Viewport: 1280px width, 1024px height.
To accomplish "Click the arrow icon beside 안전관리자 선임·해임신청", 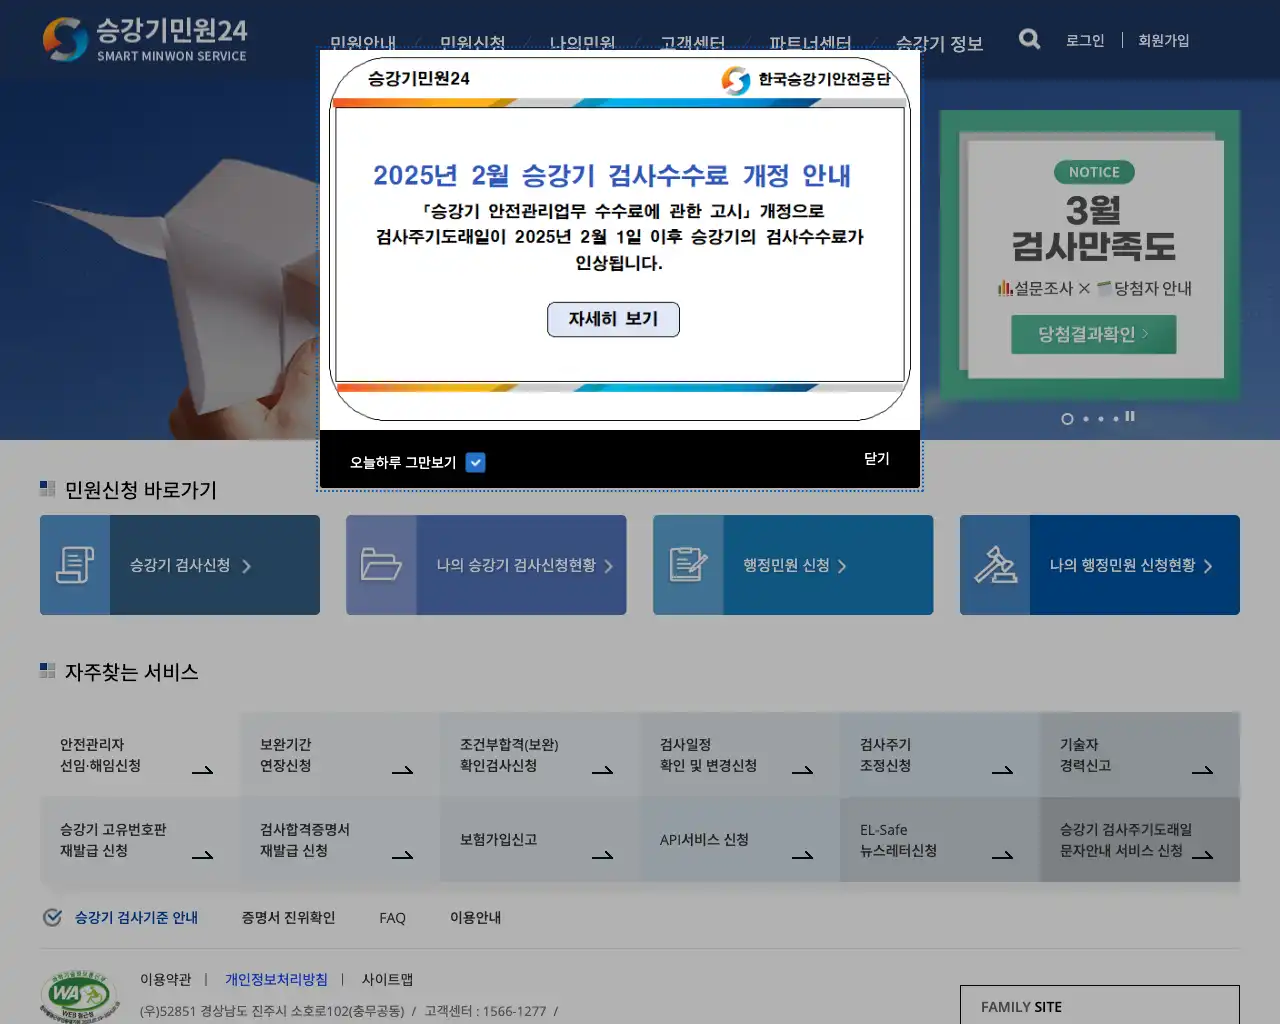I will coord(203,770).
